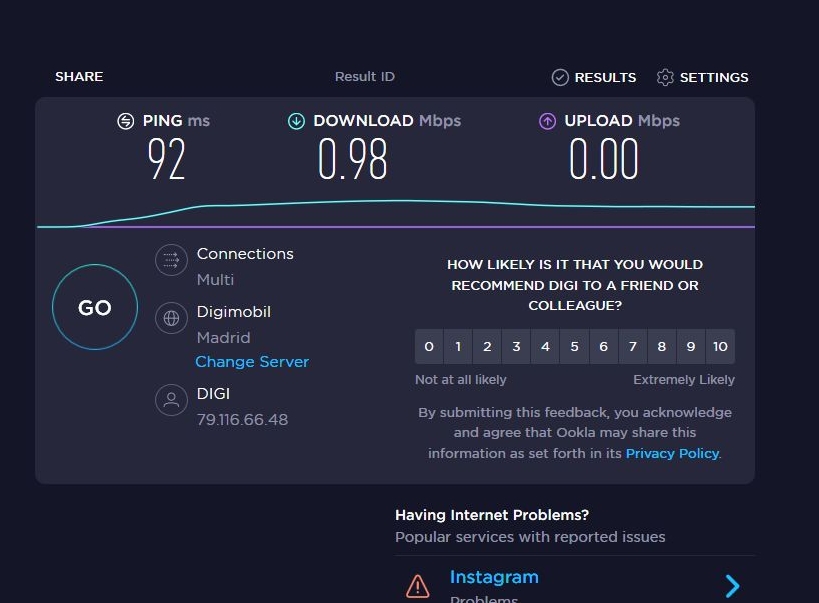The height and width of the screenshot is (603, 819).
Task: Click the Connections multi-arrows icon
Action: point(171,260)
